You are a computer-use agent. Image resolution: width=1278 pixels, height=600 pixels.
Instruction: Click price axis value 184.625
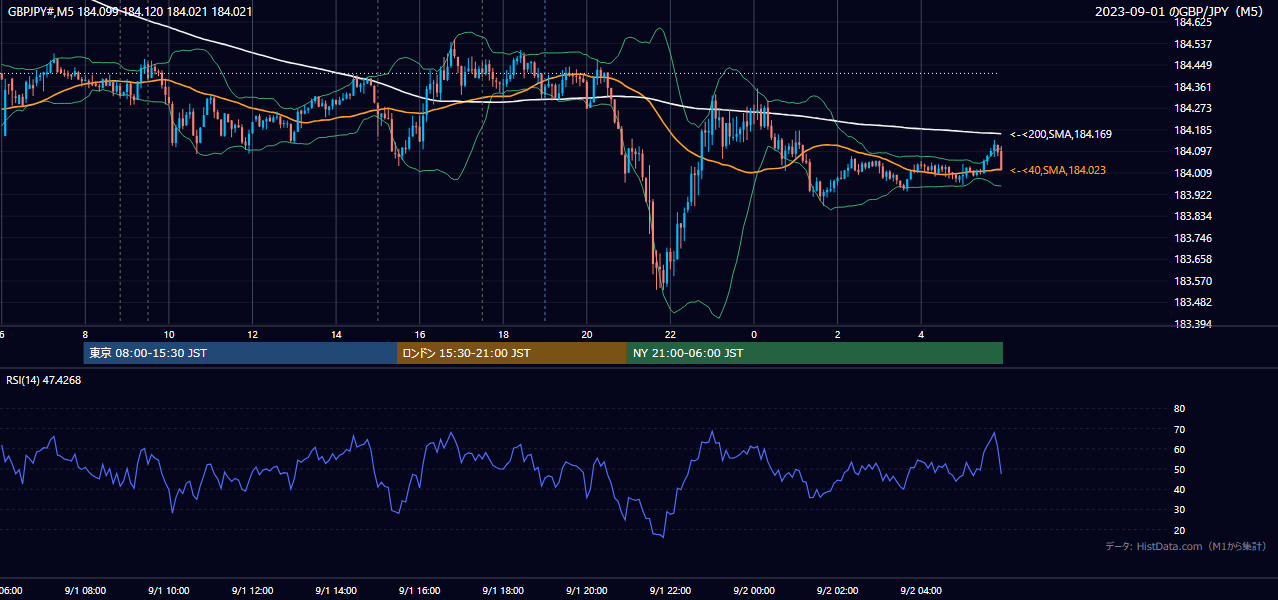1192,22
